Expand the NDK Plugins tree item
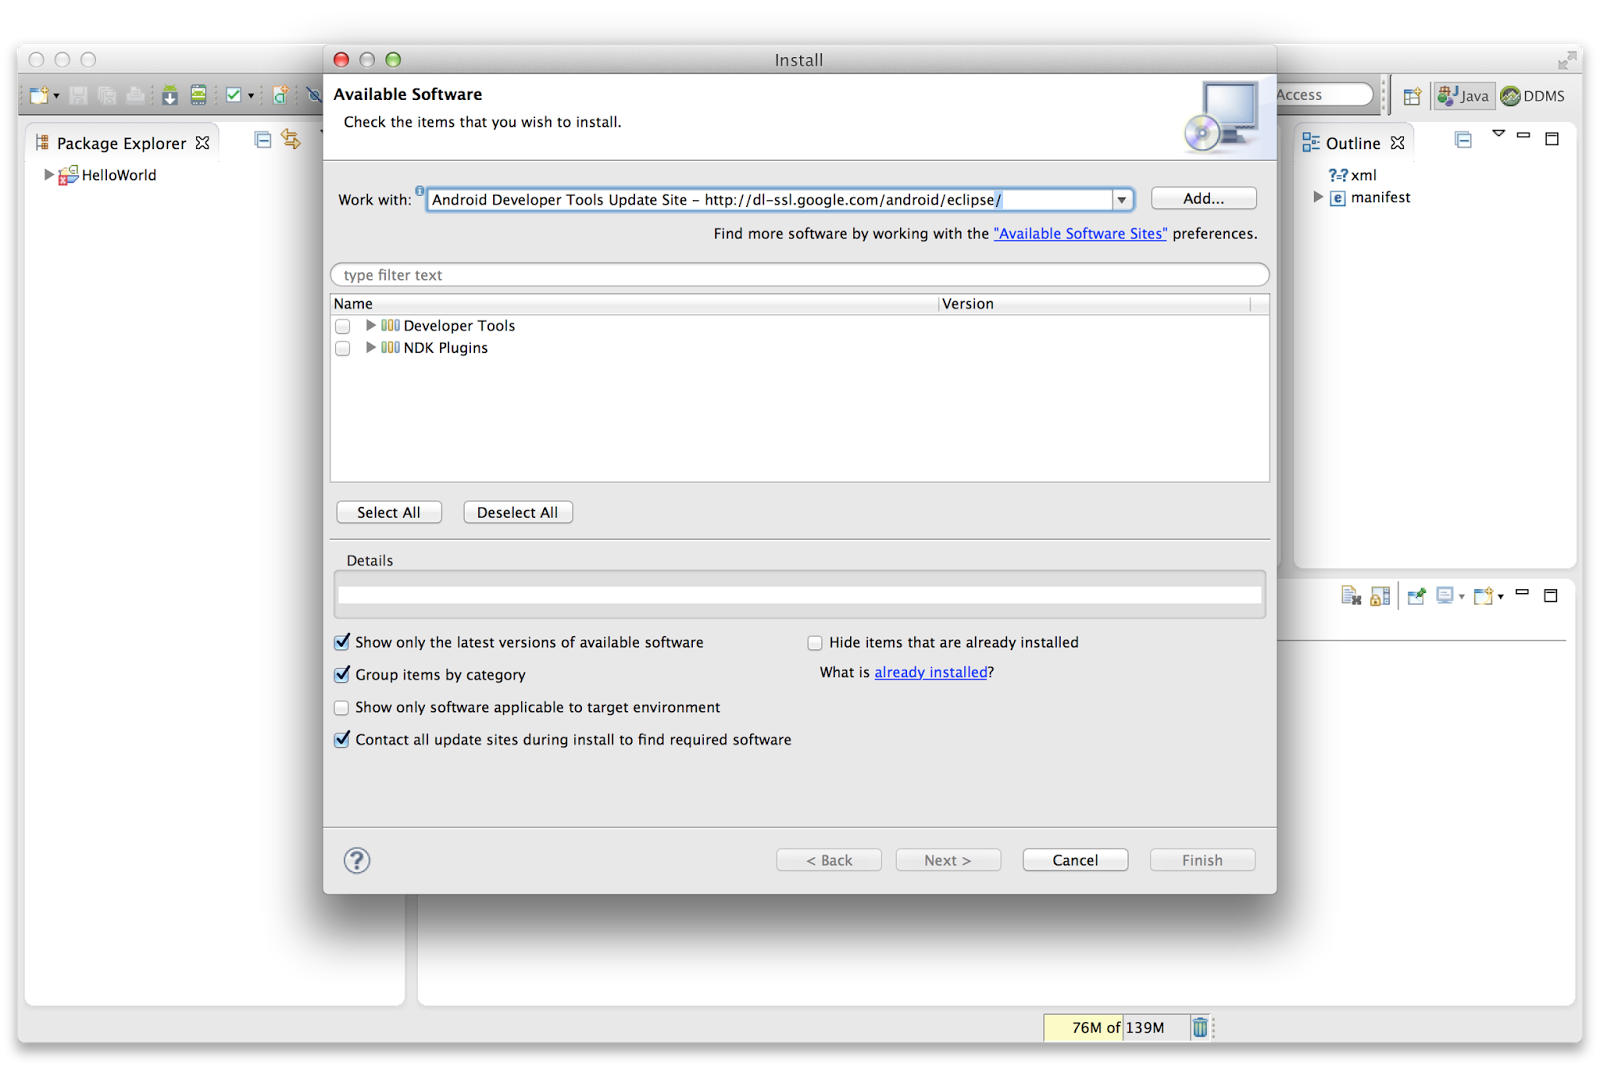Viewport: 1600px width, 1068px height. tap(370, 348)
